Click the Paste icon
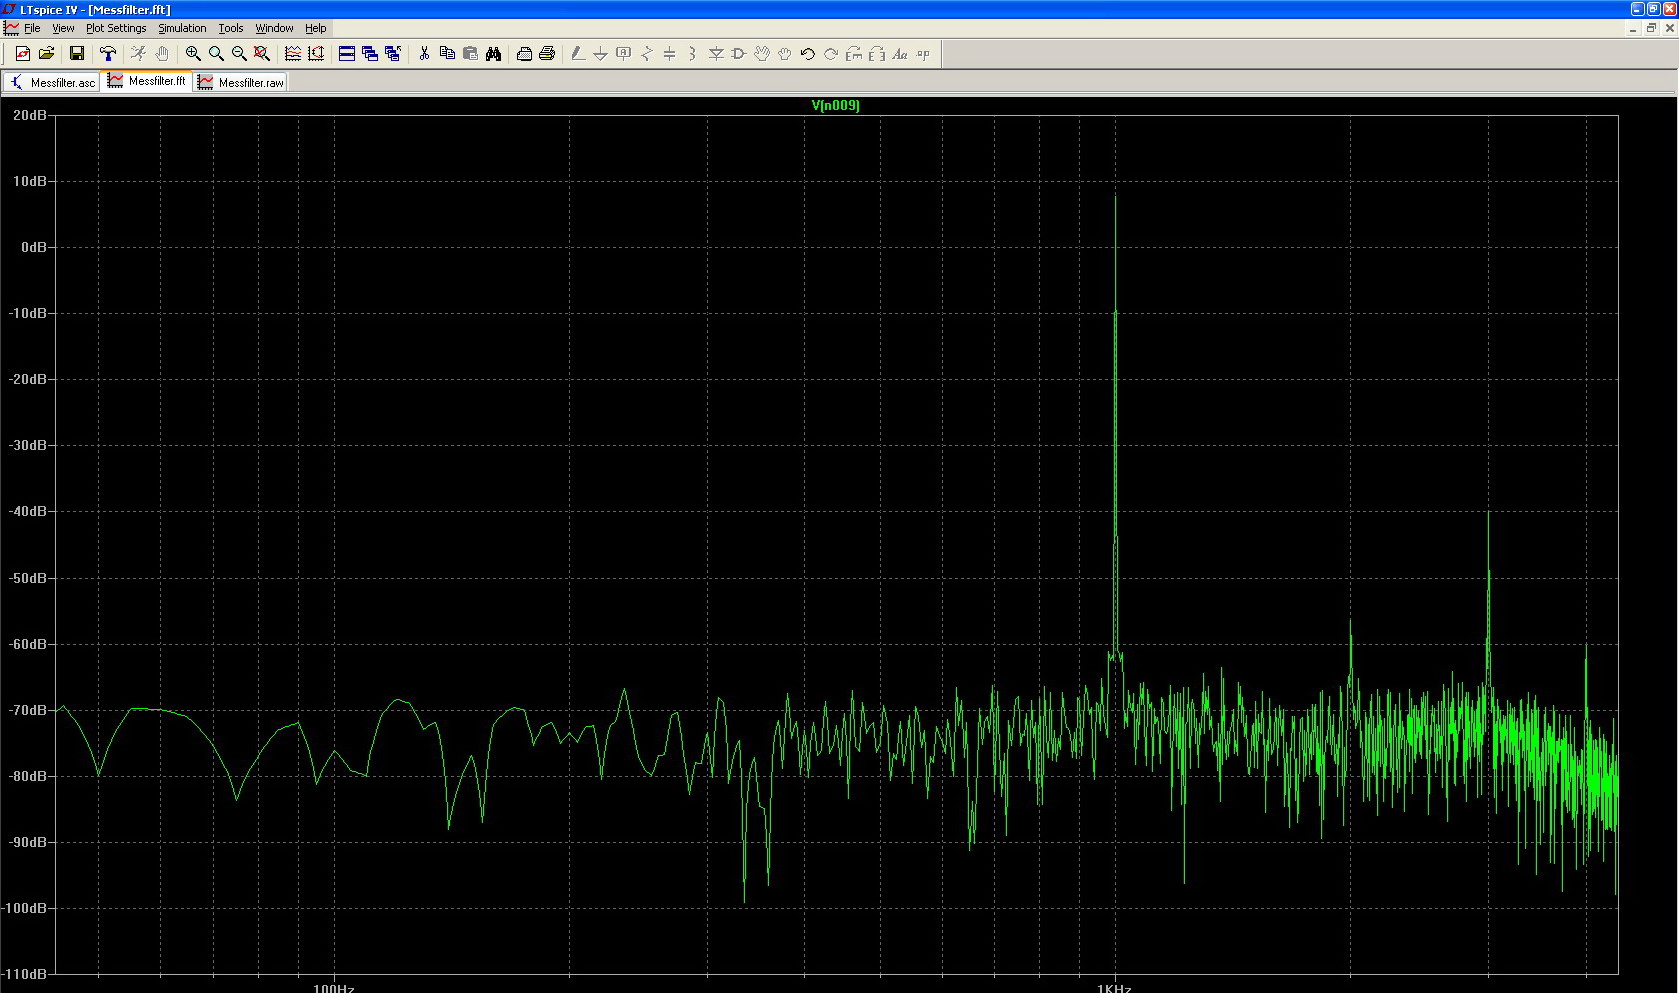The image size is (1679, 993). (x=470, y=54)
